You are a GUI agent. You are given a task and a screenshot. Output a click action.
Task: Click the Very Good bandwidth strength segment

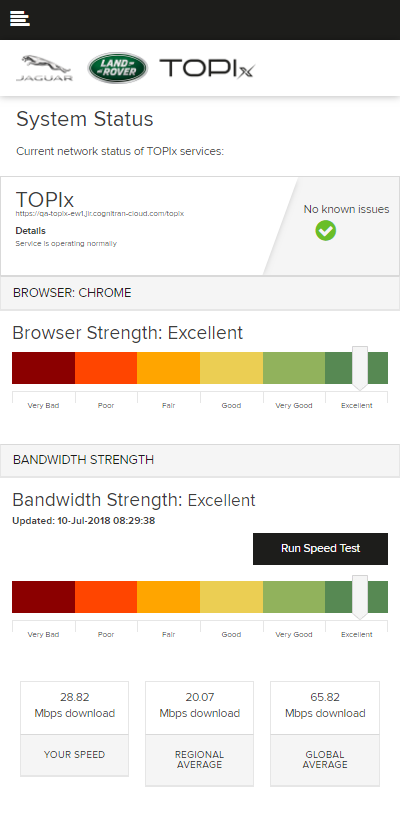click(x=294, y=597)
